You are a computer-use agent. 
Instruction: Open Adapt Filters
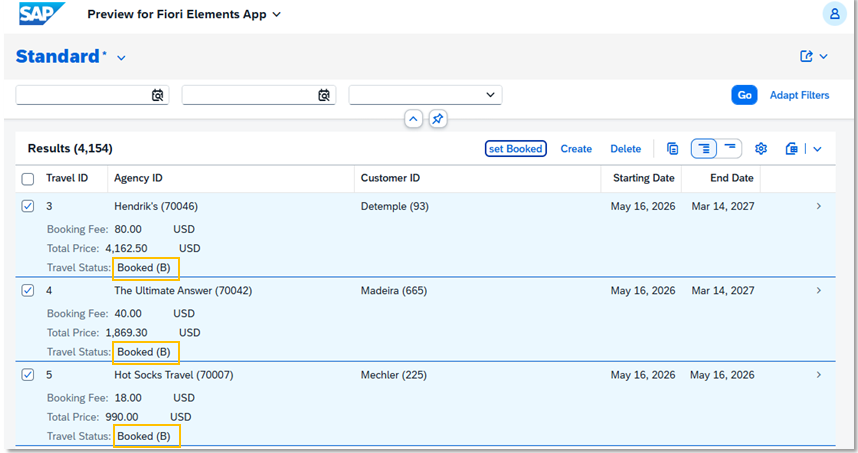pyautogui.click(x=799, y=95)
